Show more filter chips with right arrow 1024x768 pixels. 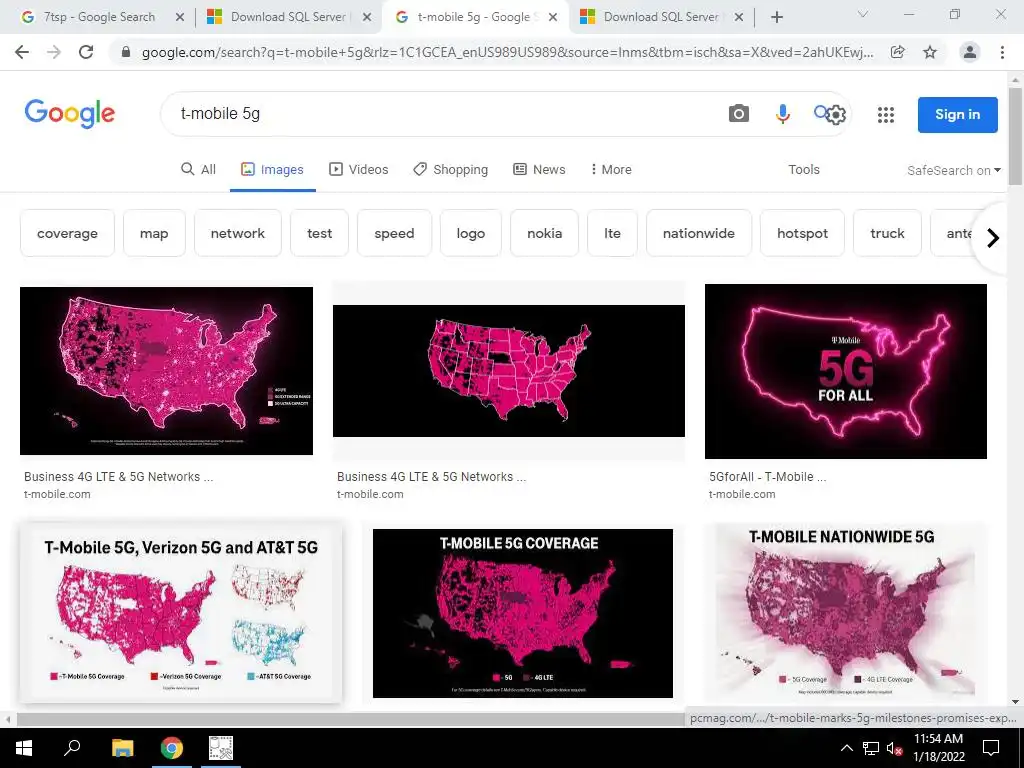click(x=993, y=238)
